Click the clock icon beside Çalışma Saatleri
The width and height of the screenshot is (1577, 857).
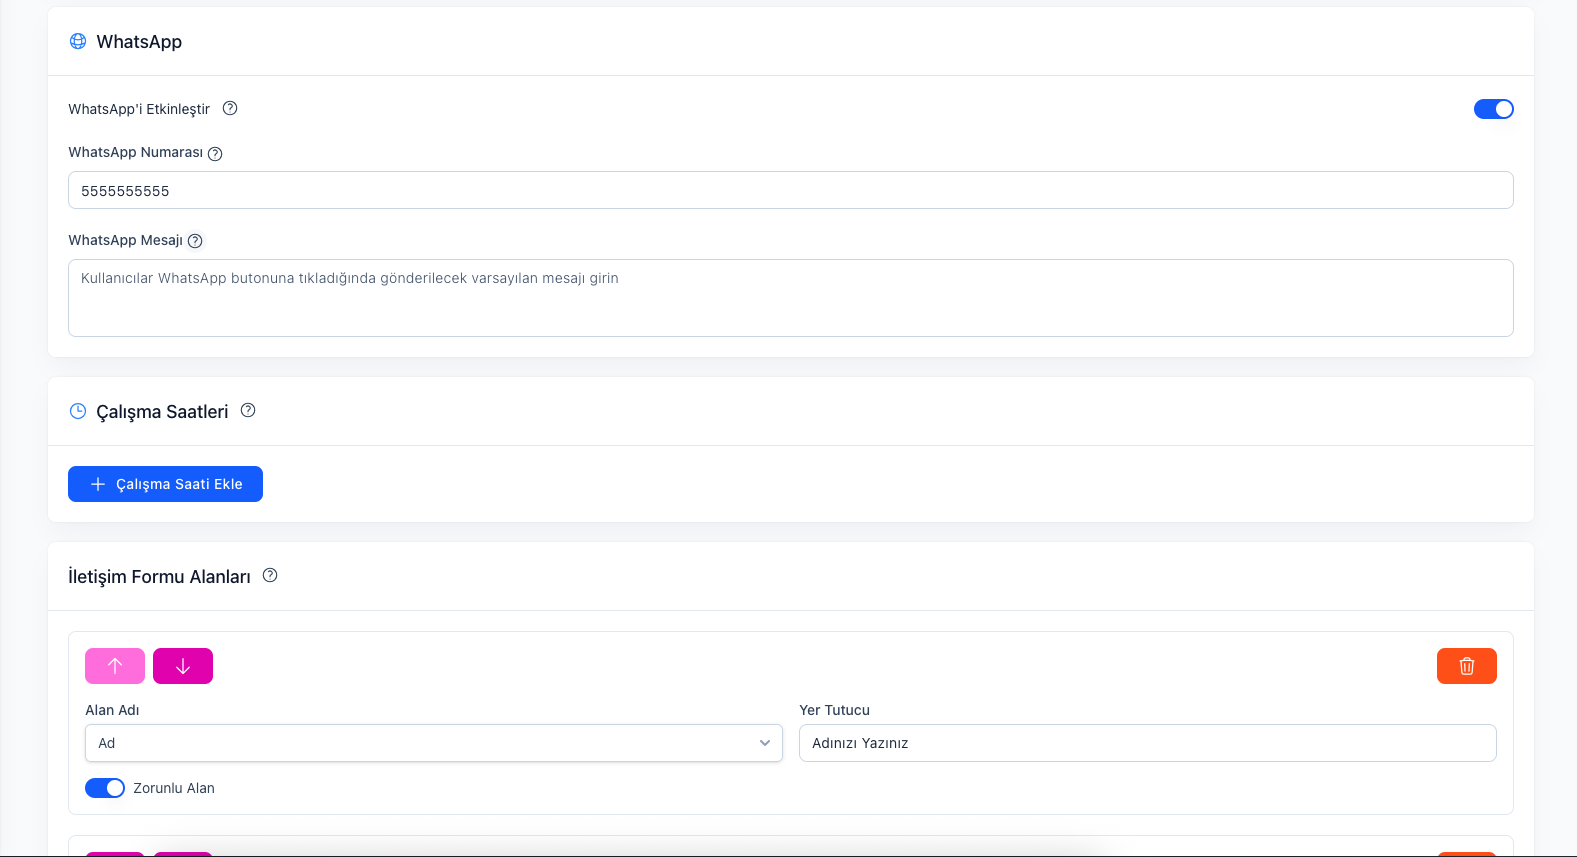(78, 411)
